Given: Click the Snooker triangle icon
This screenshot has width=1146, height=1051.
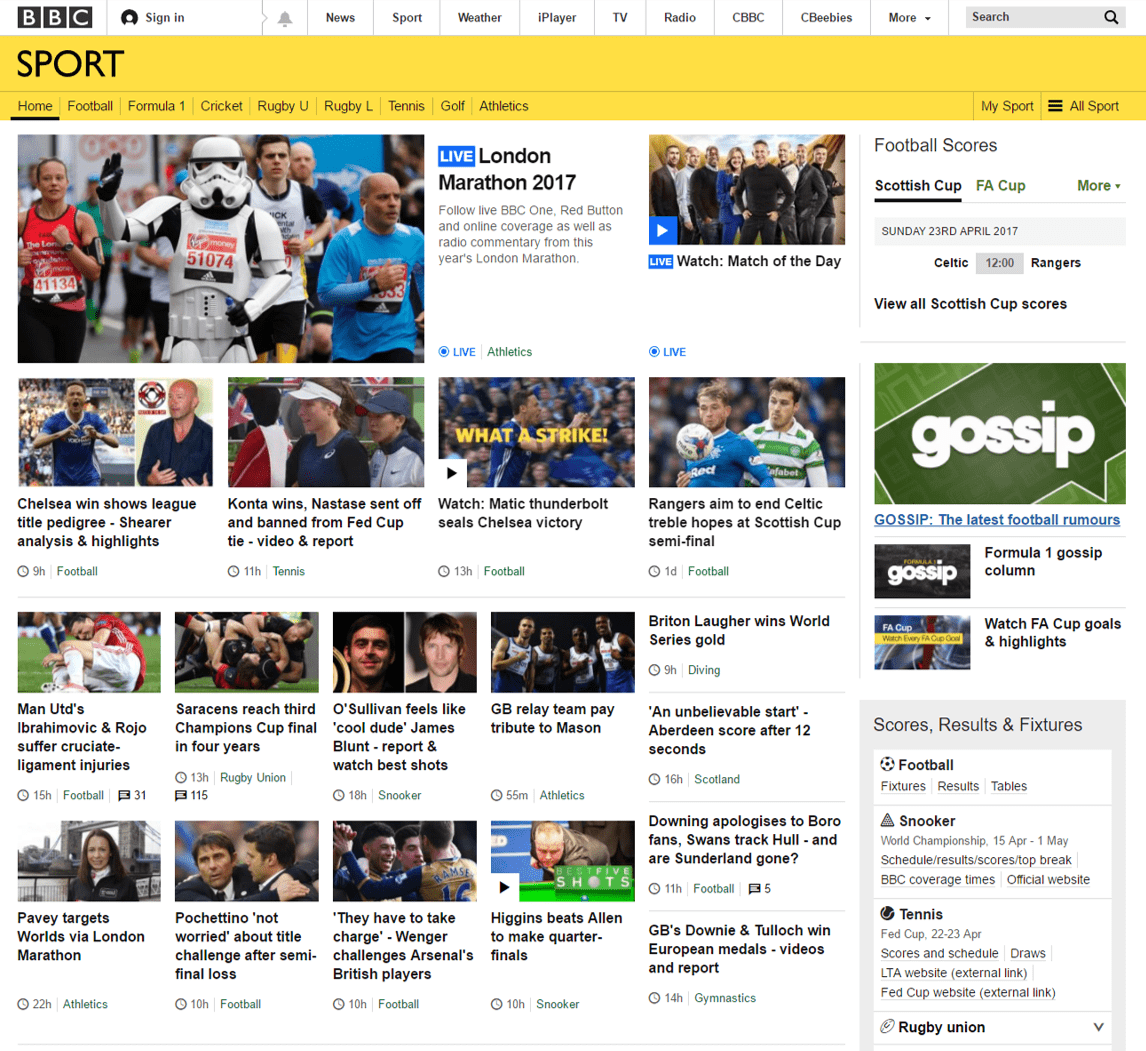Looking at the screenshot, I should click(x=887, y=820).
